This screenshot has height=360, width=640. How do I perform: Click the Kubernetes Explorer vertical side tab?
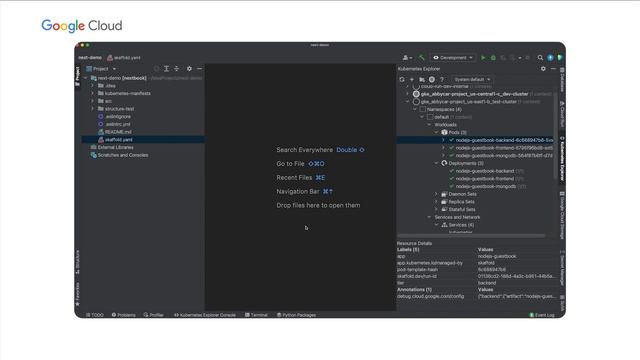pyautogui.click(x=562, y=159)
